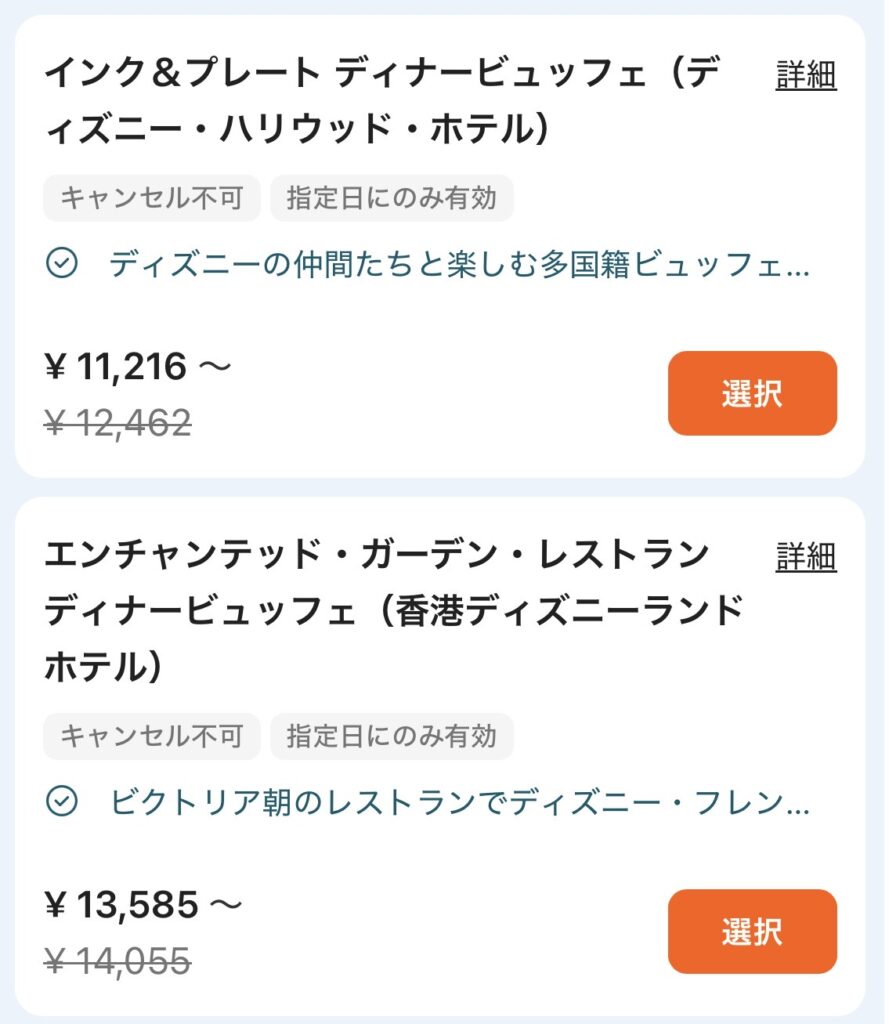Open 詳細 for インク&プレート ディナービュッフェ
The image size is (889, 1024).
806,75
